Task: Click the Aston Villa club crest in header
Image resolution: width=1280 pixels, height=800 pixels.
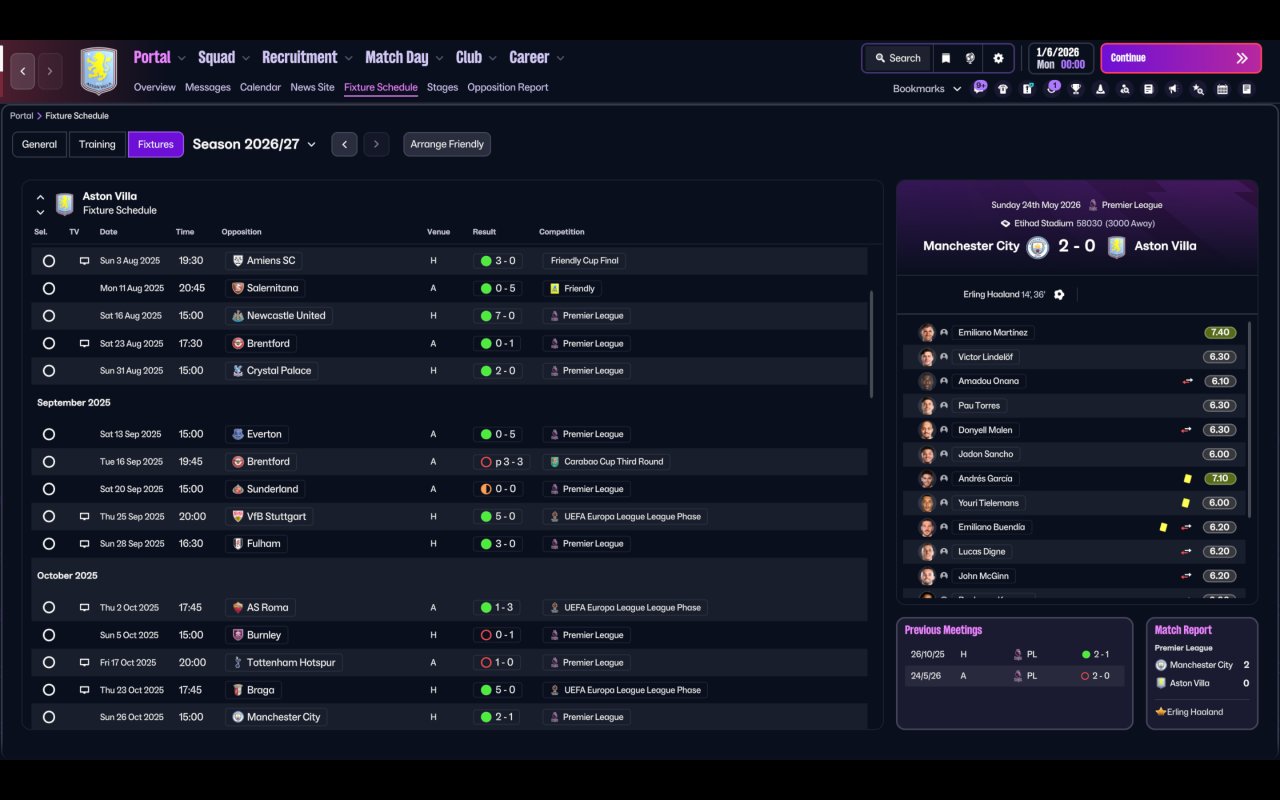Action: pos(98,71)
